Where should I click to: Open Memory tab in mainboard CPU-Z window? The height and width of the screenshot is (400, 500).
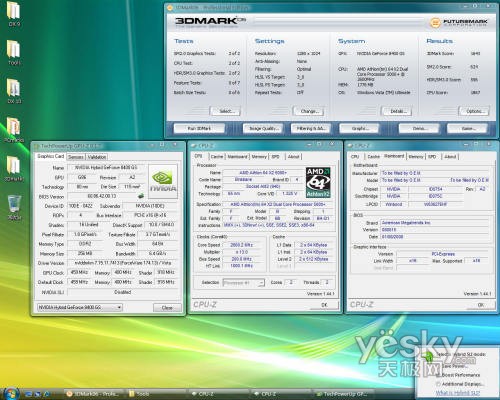point(416,156)
